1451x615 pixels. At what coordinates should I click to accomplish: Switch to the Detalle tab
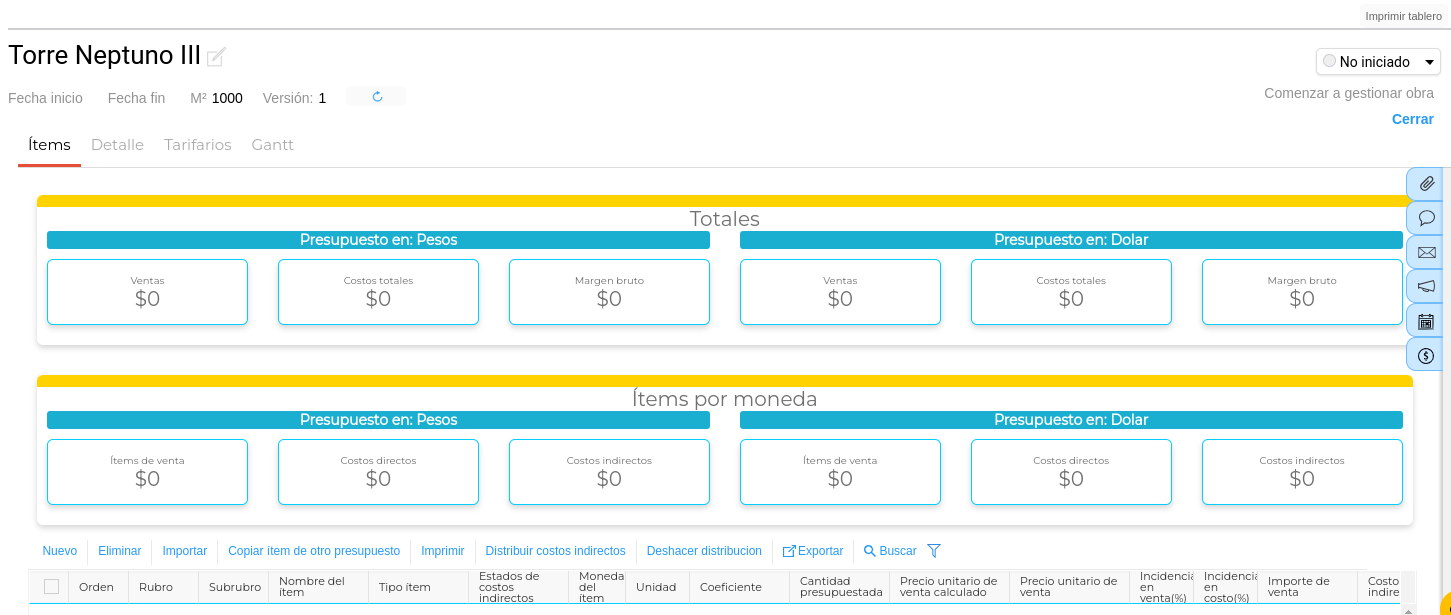pyautogui.click(x=117, y=145)
